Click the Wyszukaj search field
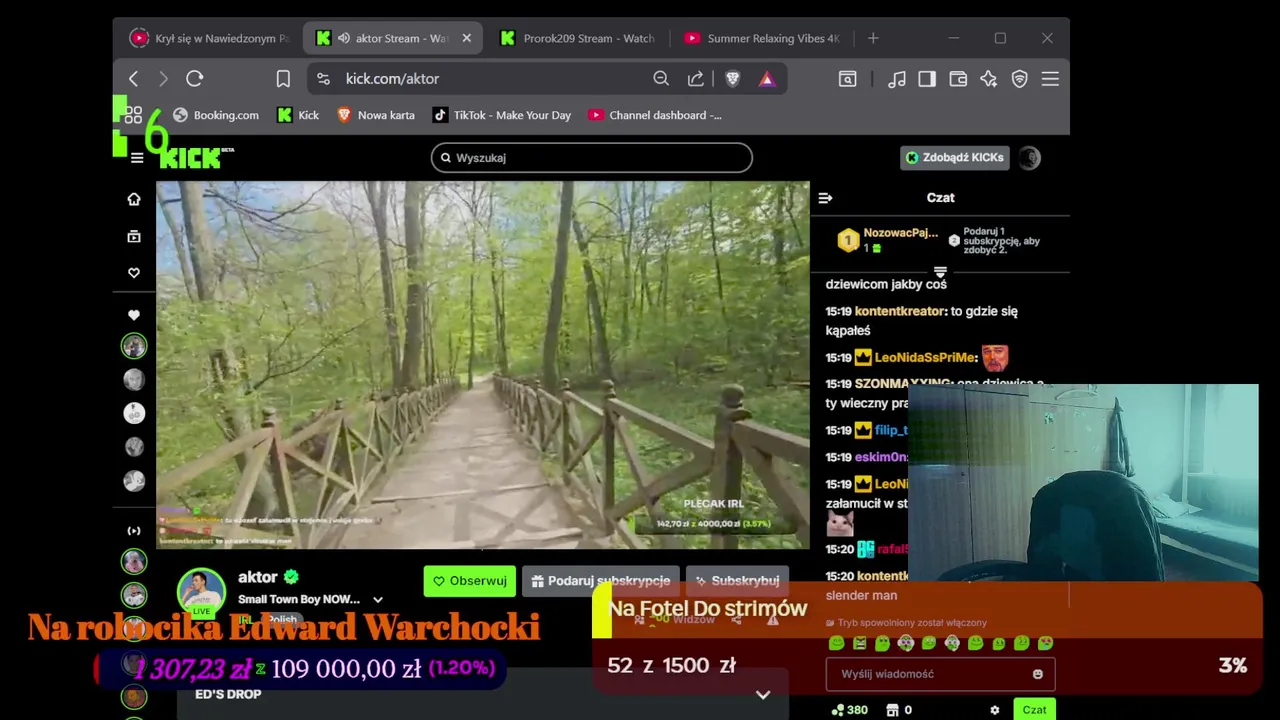1280x720 pixels. (x=592, y=157)
